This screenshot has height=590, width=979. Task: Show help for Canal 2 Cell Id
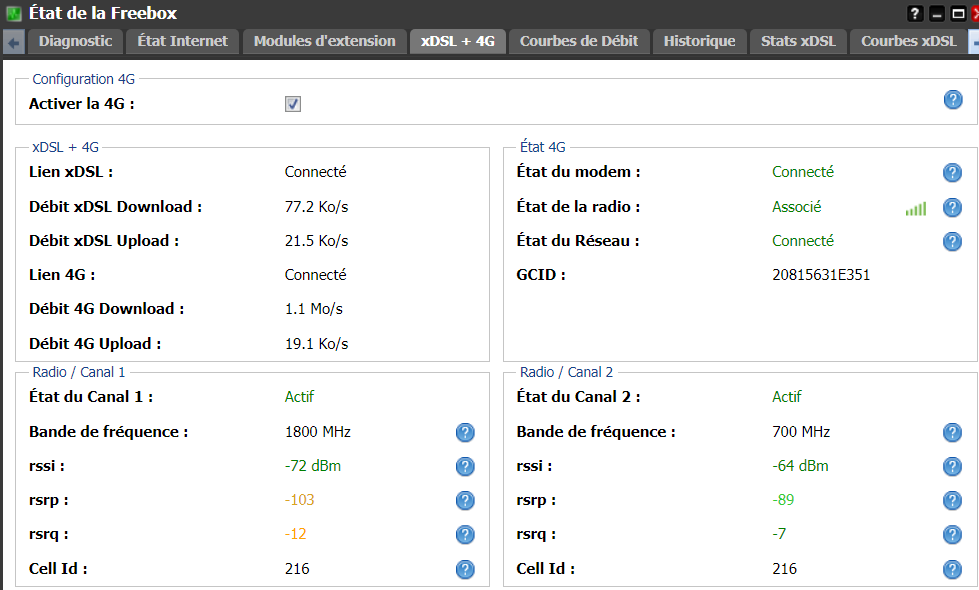pyautogui.click(x=953, y=569)
